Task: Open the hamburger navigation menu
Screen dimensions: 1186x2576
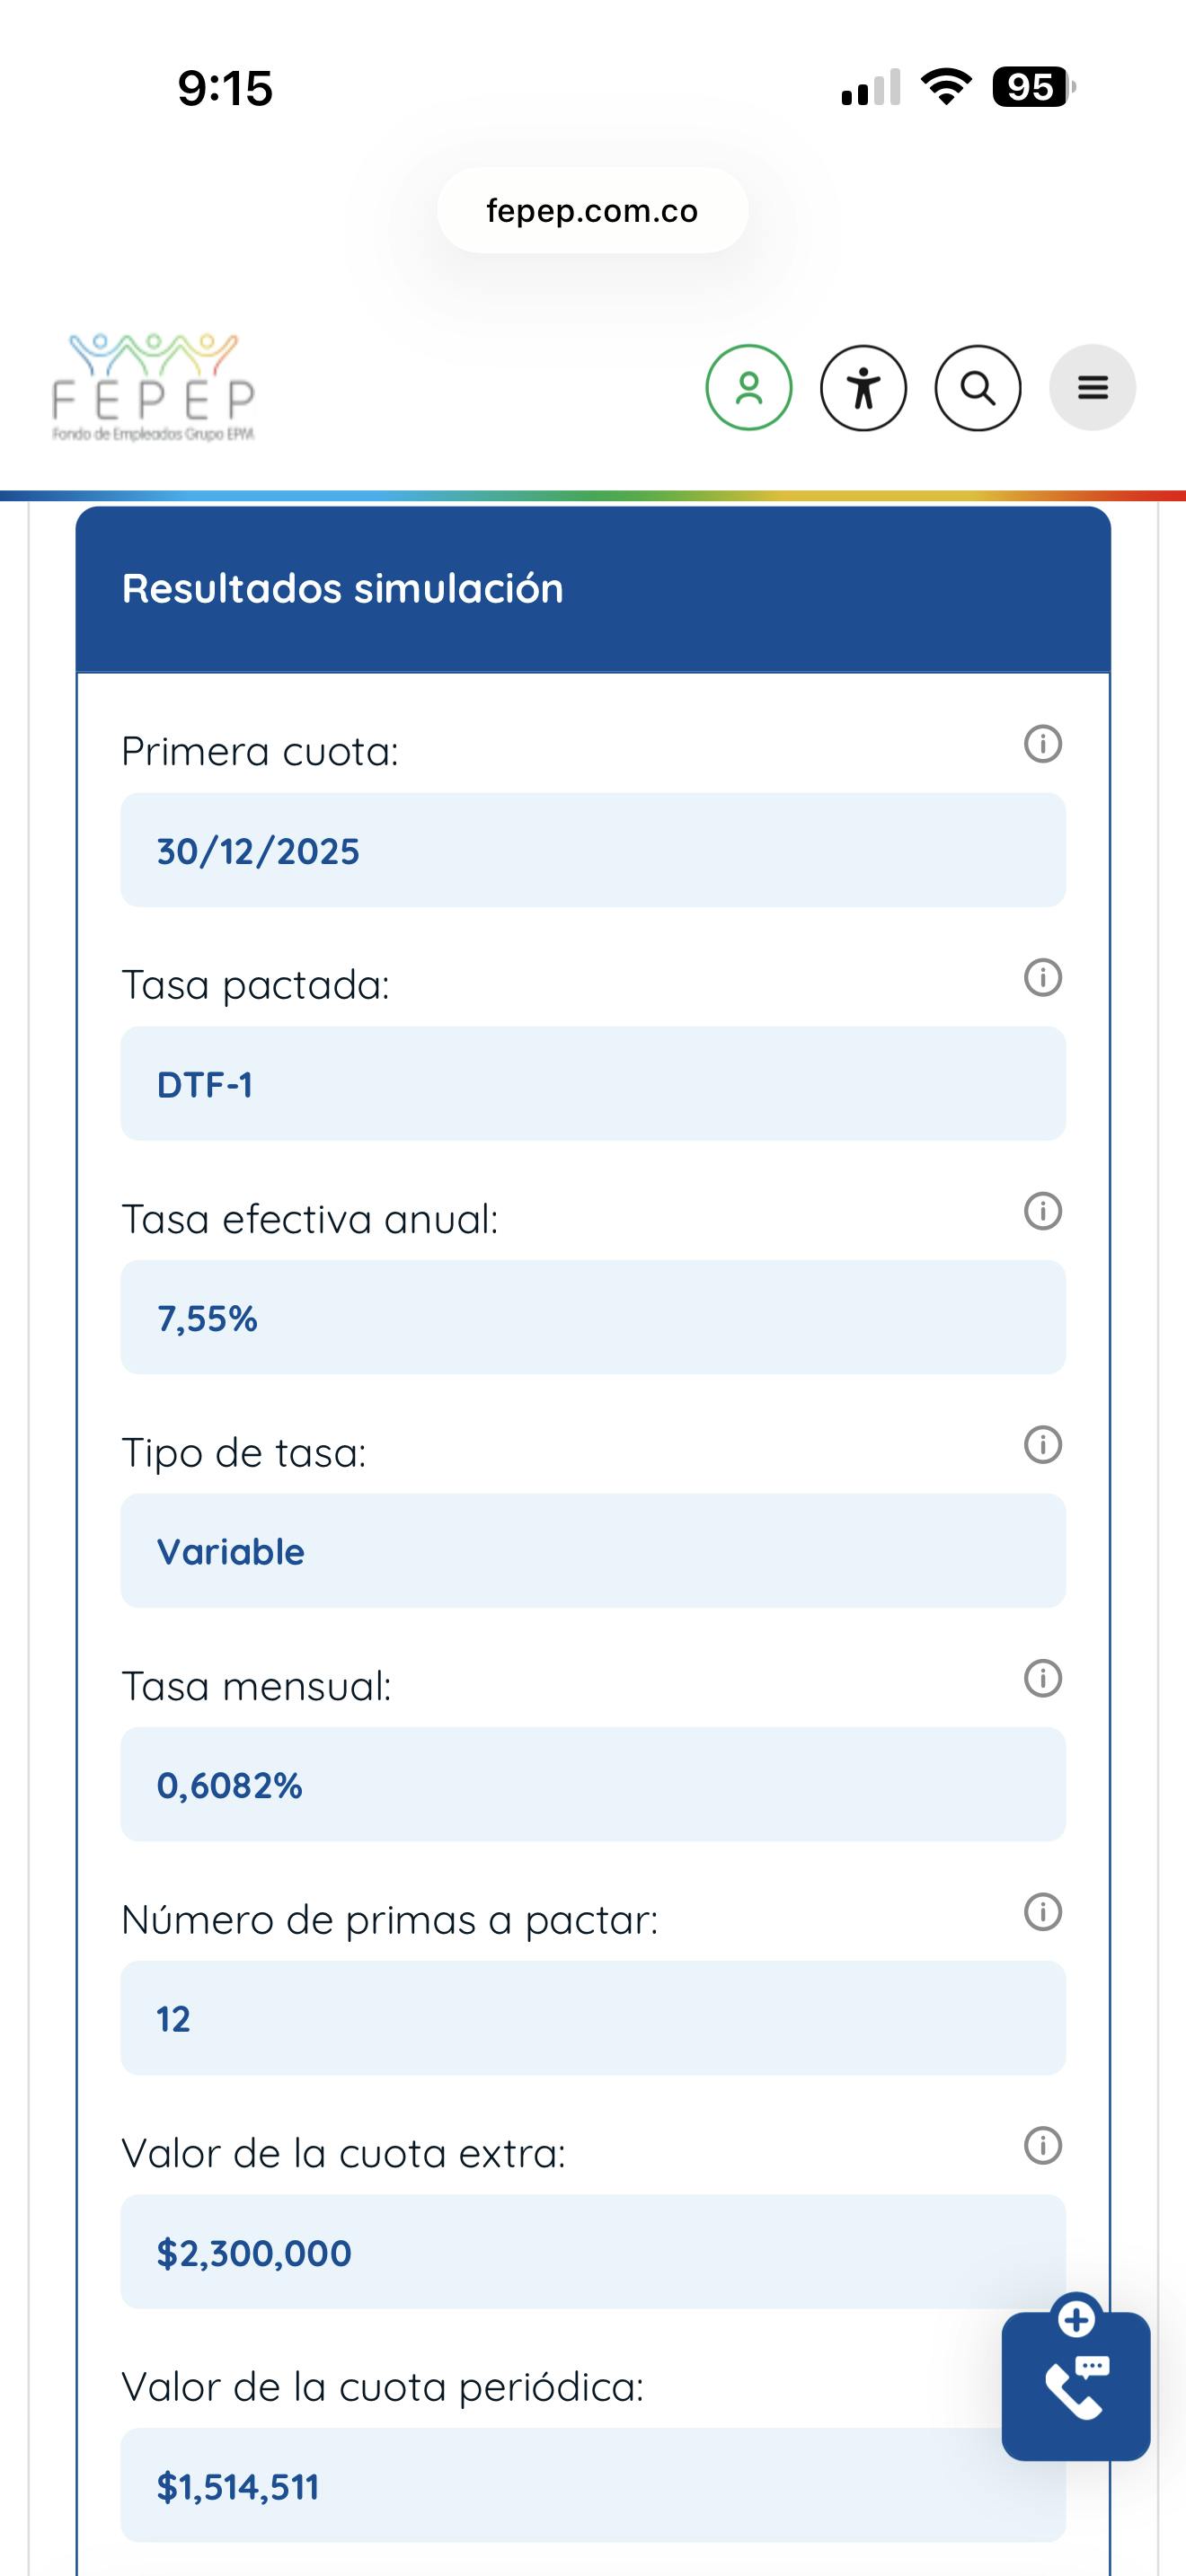Action: [1092, 388]
